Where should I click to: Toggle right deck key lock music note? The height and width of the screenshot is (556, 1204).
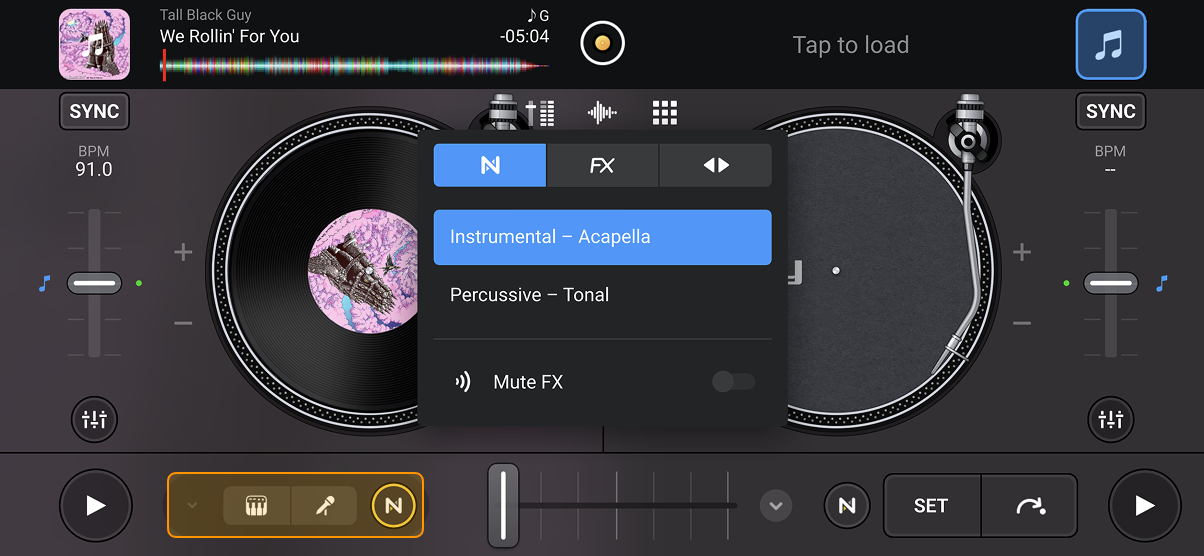[x=1161, y=284]
